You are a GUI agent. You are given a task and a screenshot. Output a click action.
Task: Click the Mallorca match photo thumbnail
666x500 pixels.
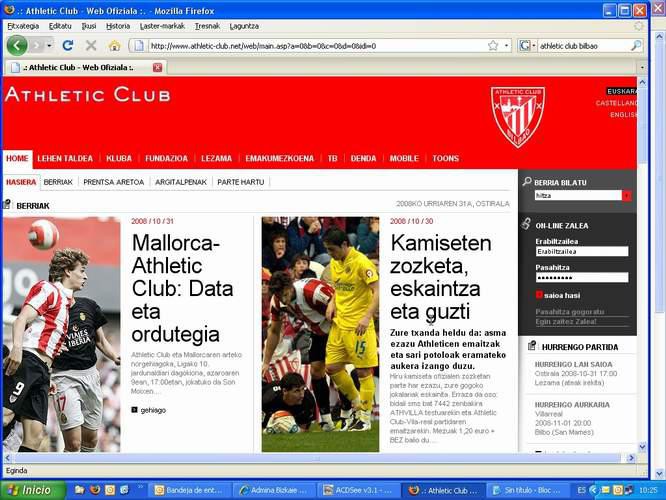click(x=62, y=334)
